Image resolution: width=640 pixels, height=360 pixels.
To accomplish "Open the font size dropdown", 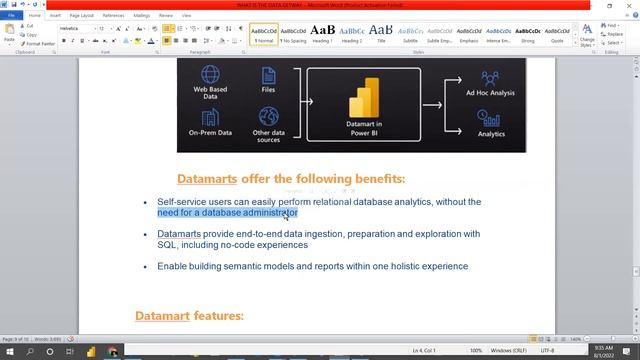I will pyautogui.click(x=111, y=29).
